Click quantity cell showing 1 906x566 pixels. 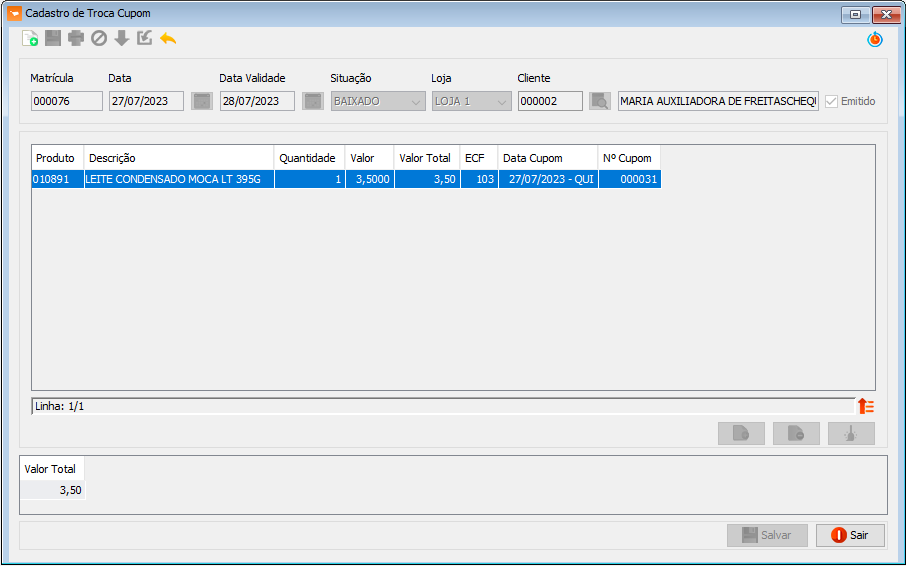[310, 179]
